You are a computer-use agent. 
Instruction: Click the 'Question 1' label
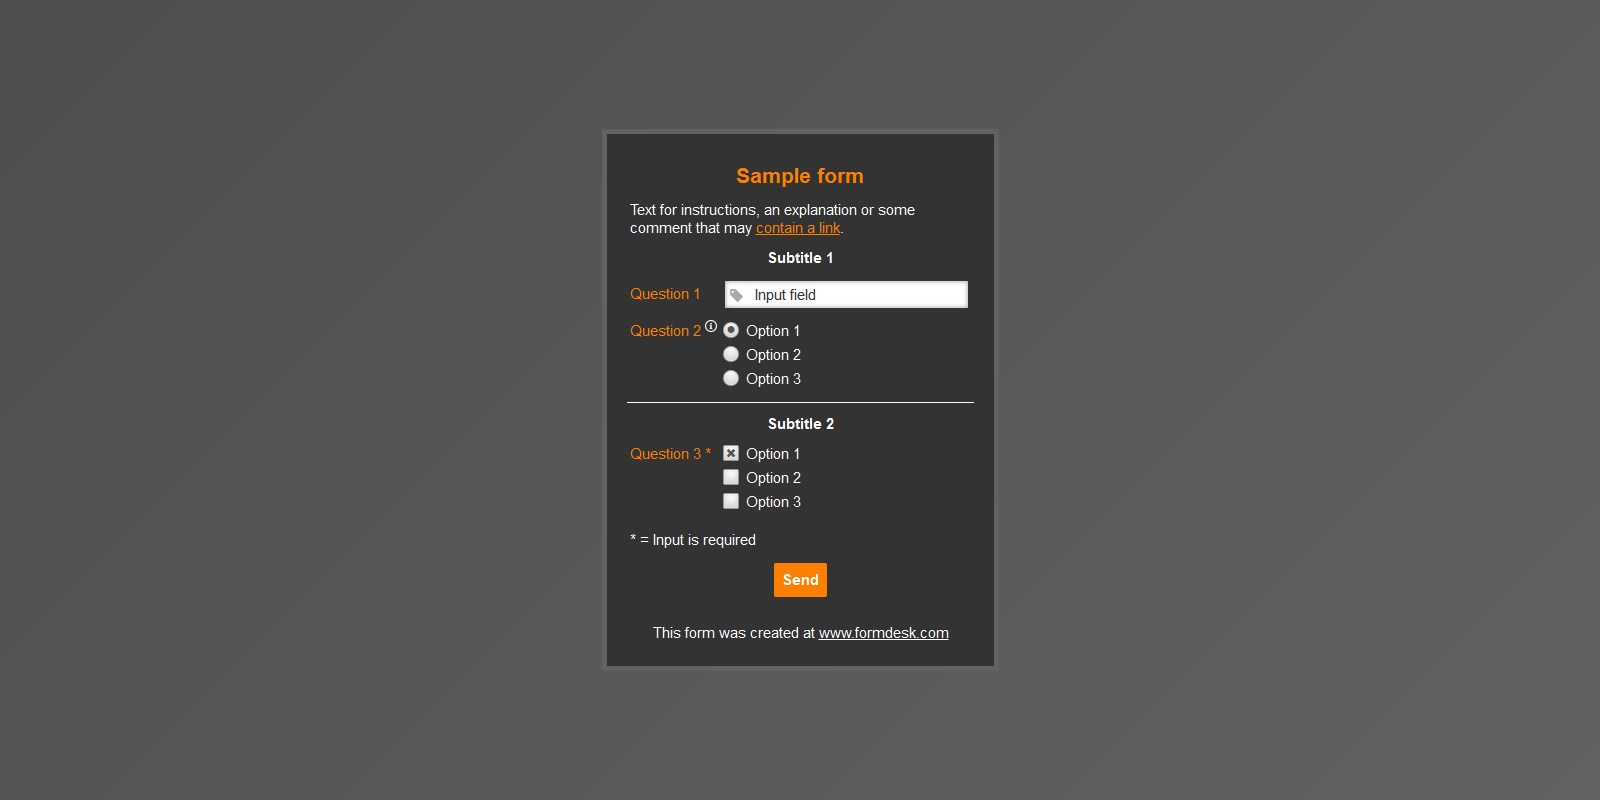tap(665, 294)
